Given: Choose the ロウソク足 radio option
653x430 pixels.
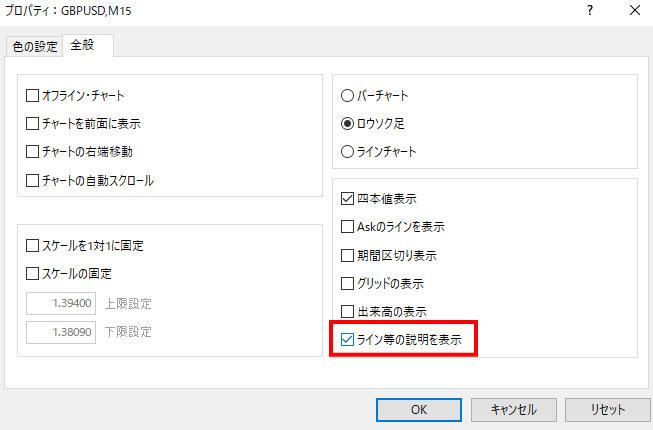Looking at the screenshot, I should click(348, 124).
